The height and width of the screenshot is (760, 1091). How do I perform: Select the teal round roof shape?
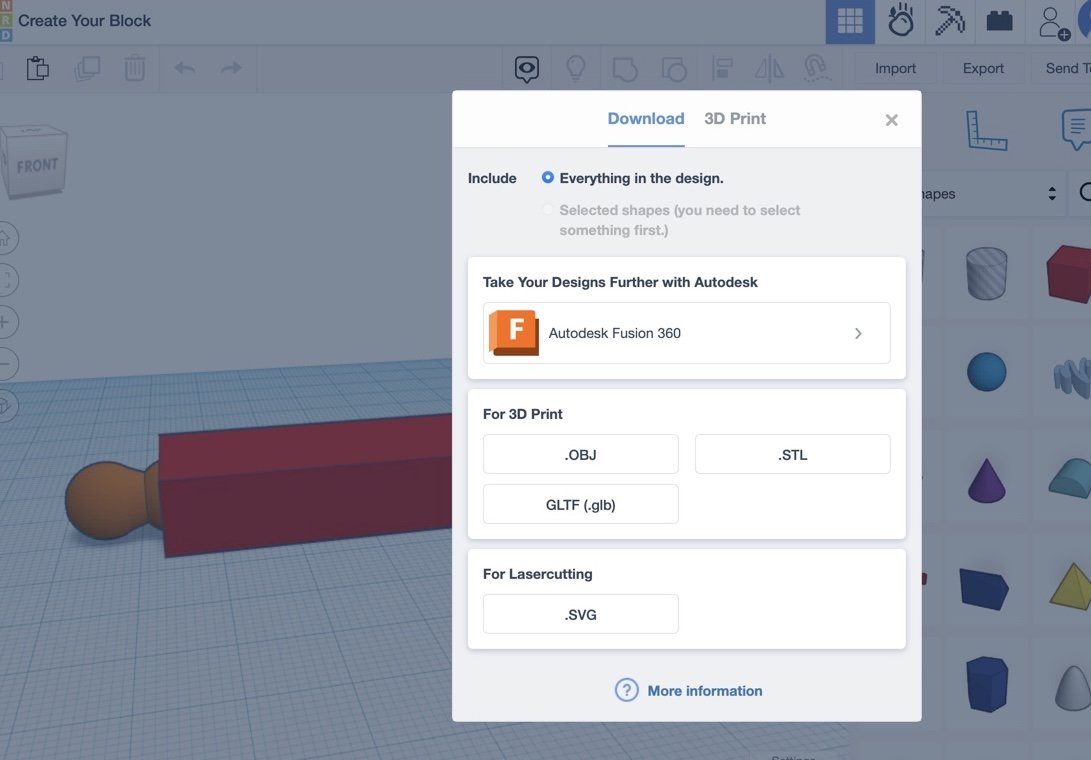(x=1071, y=478)
